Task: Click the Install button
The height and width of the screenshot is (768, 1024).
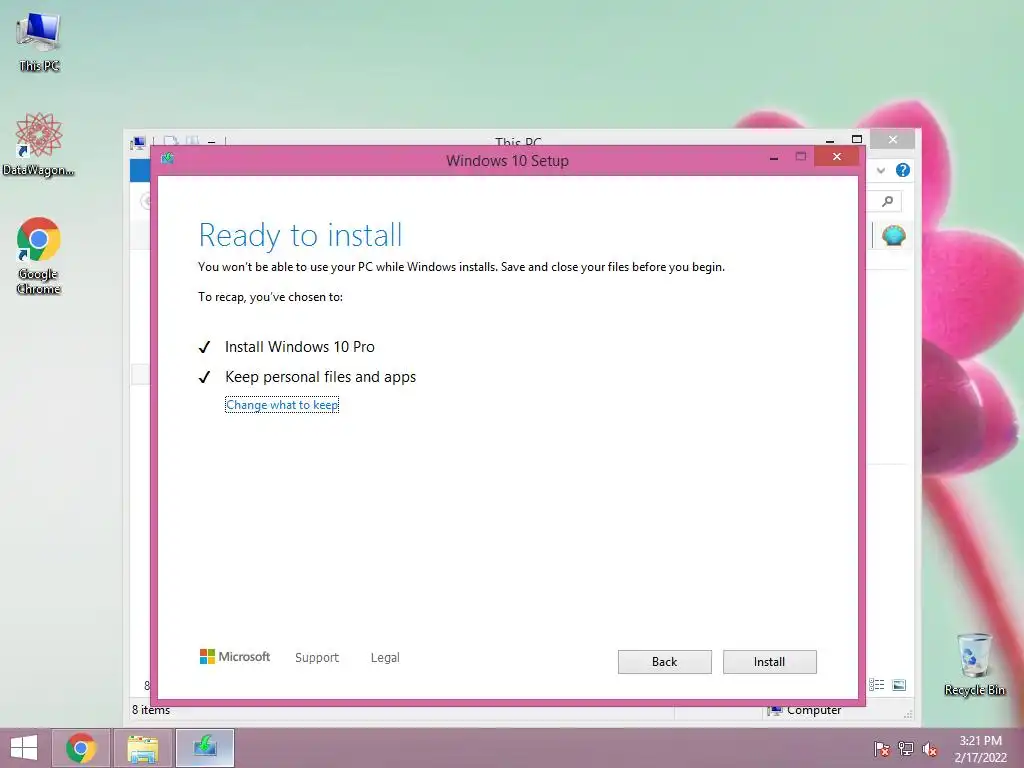Action: 769,662
